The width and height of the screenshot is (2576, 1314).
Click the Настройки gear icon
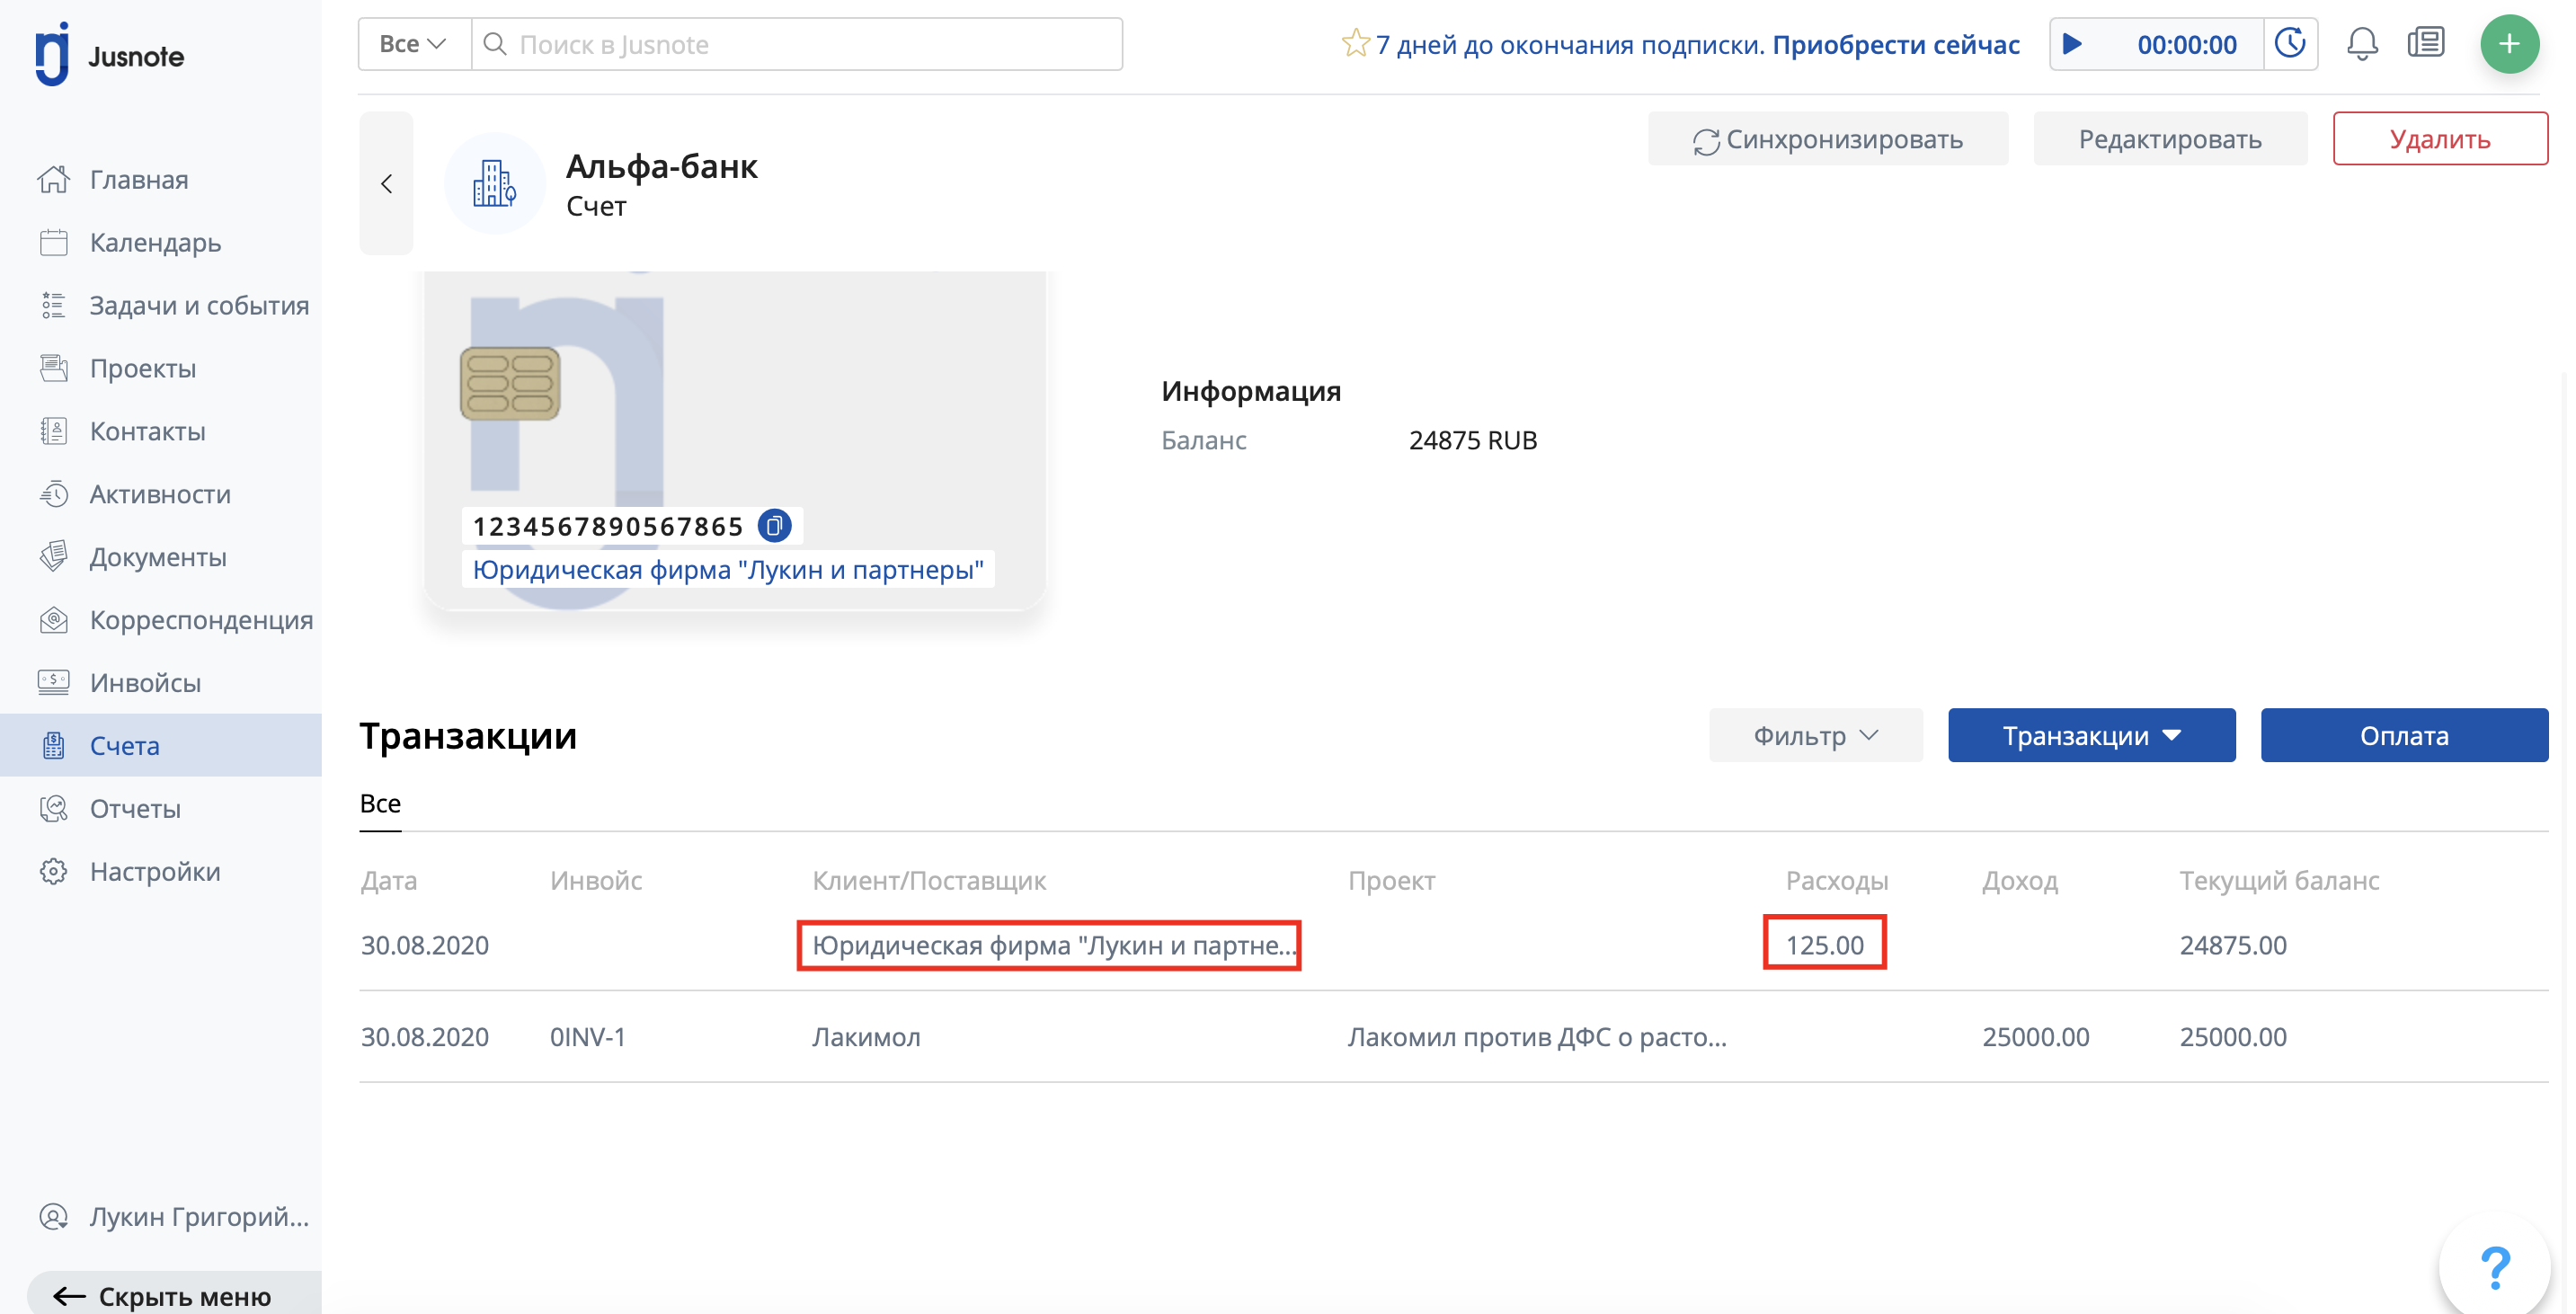[x=54, y=871]
